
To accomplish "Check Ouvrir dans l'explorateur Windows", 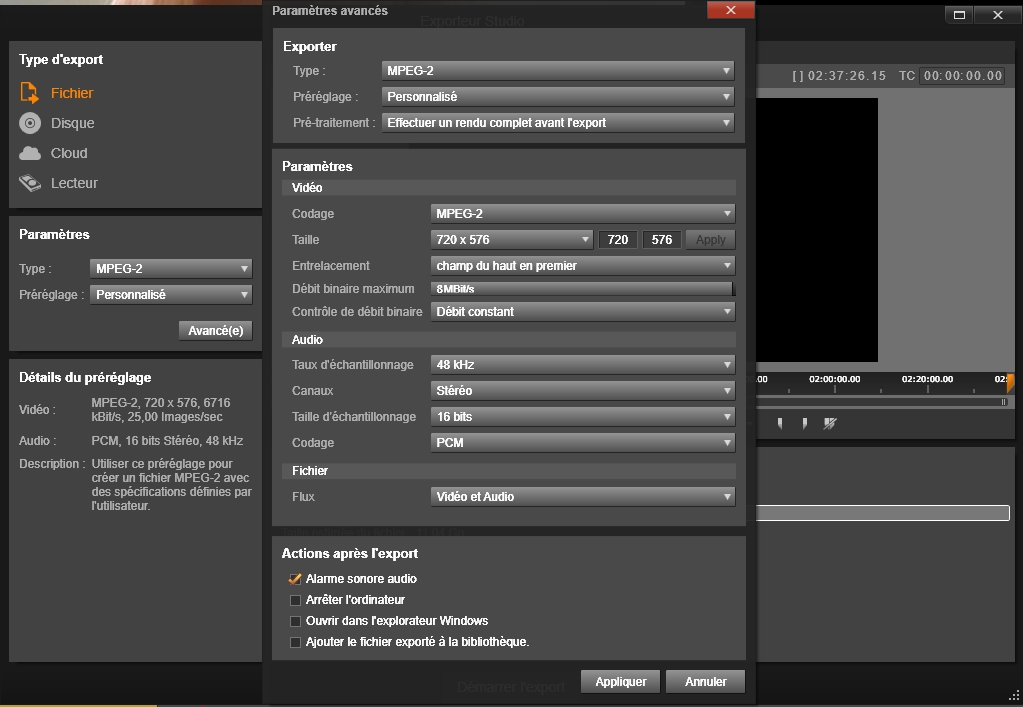I will coord(295,621).
